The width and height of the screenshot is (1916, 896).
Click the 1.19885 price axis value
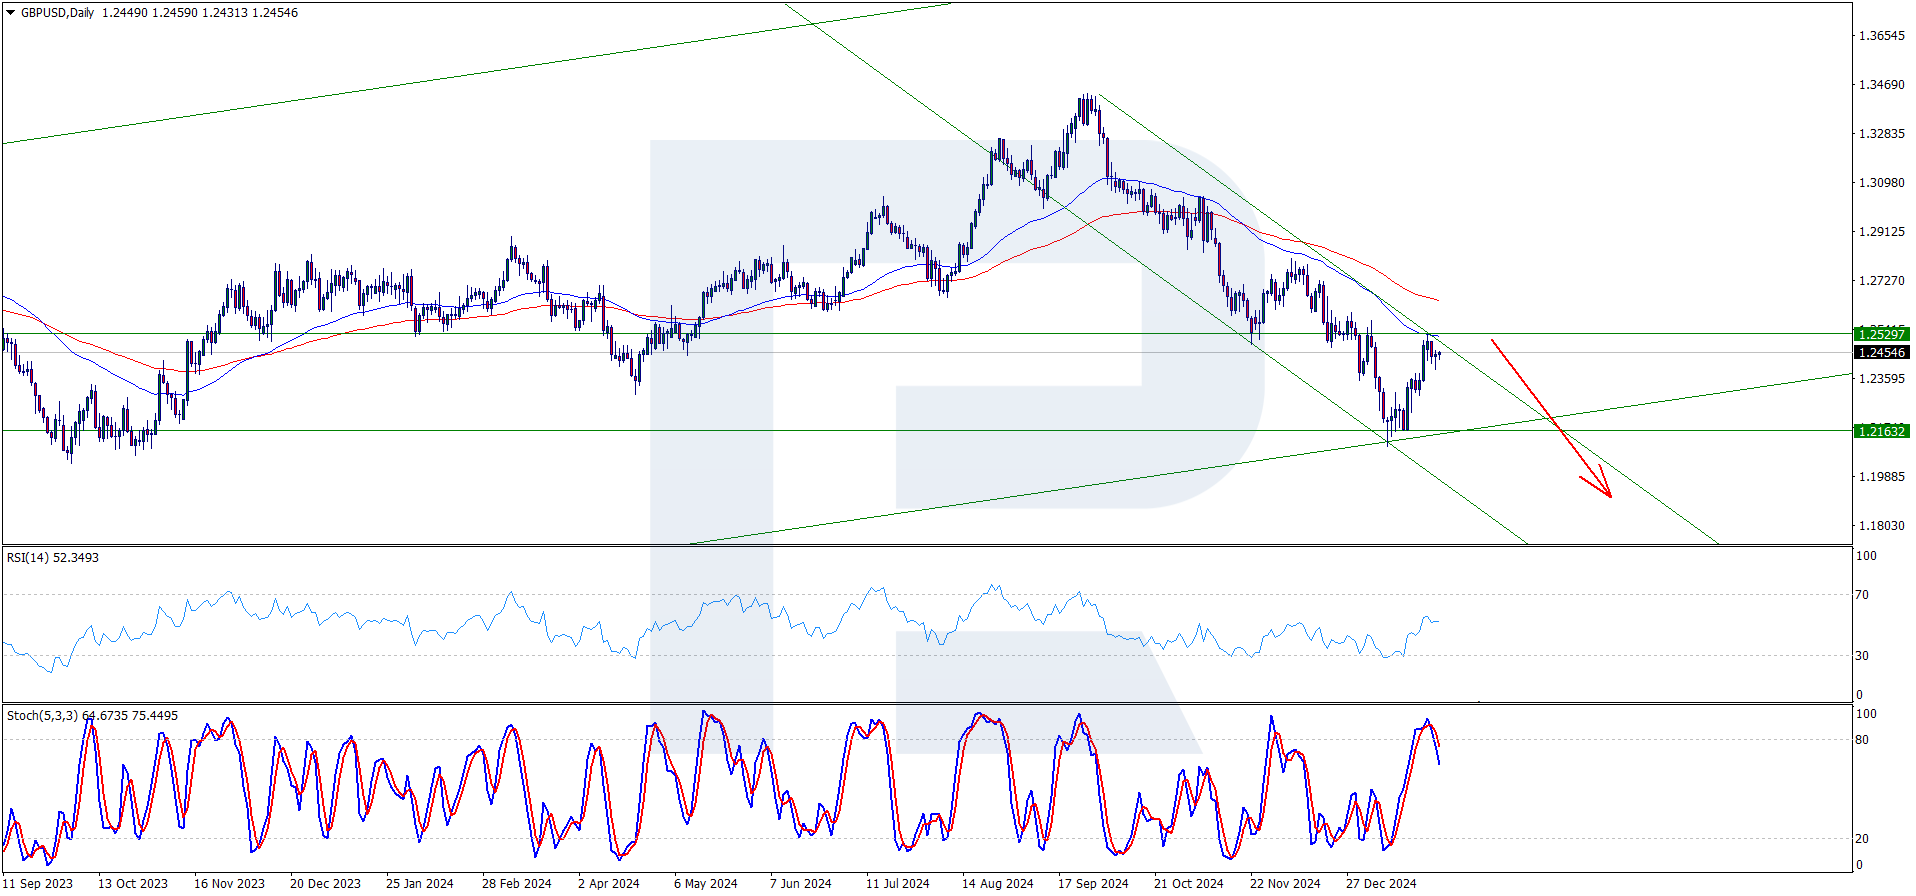pos(1881,477)
